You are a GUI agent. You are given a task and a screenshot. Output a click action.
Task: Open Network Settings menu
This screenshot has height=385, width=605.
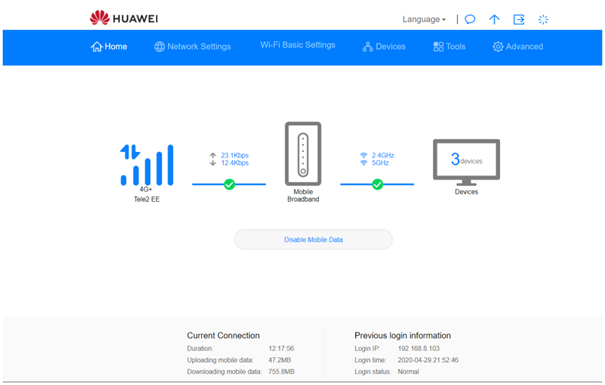193,47
